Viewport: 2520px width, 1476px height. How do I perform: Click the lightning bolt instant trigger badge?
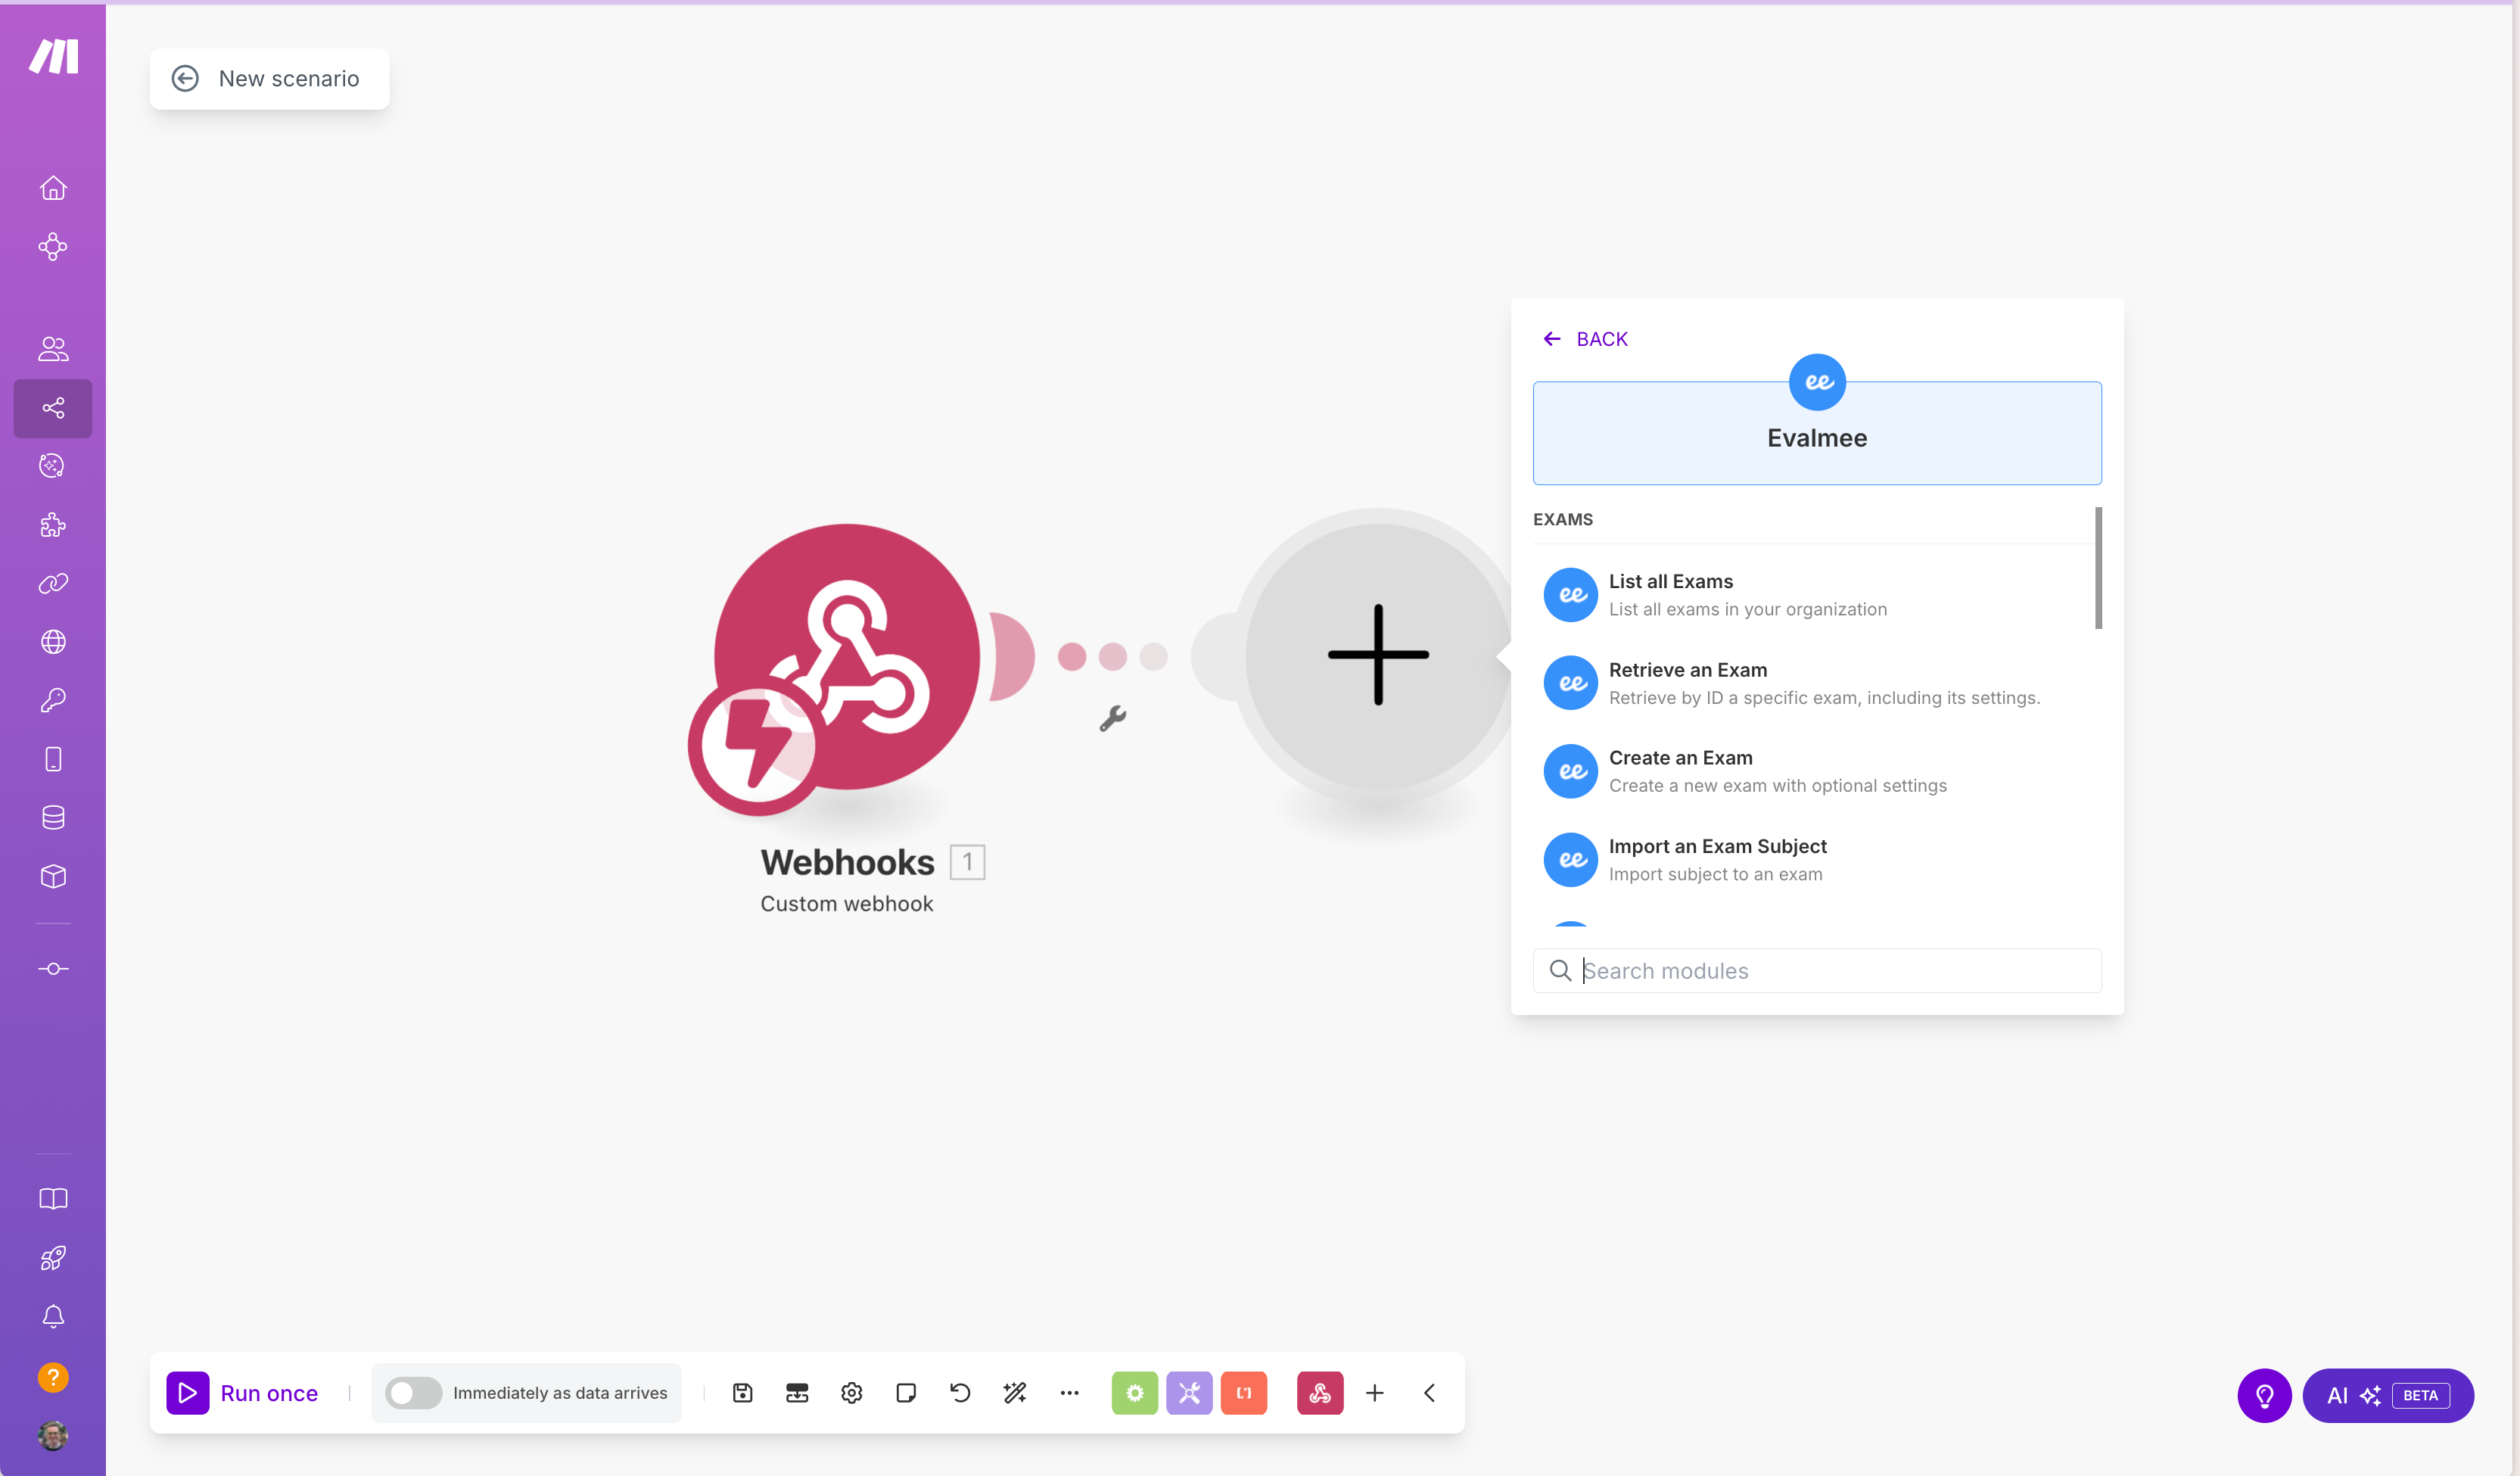(757, 746)
